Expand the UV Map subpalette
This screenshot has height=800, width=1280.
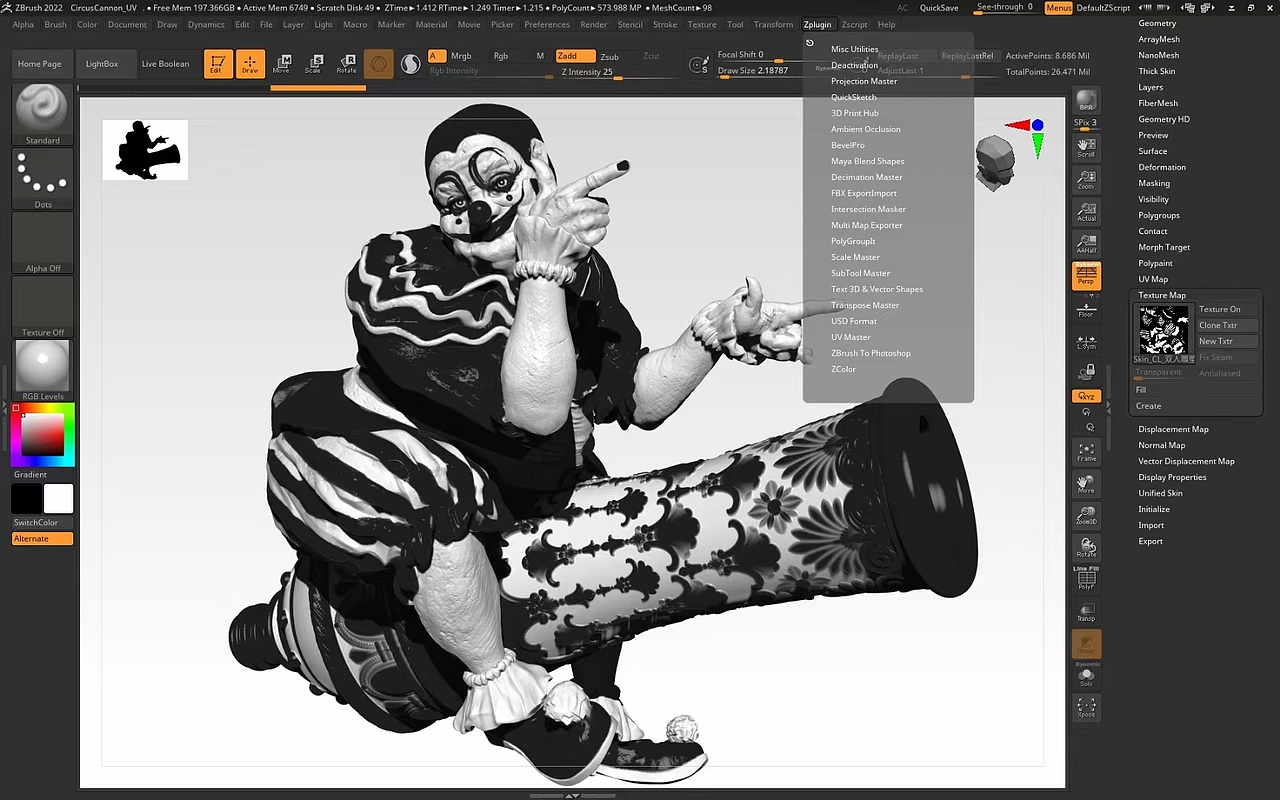(1153, 279)
